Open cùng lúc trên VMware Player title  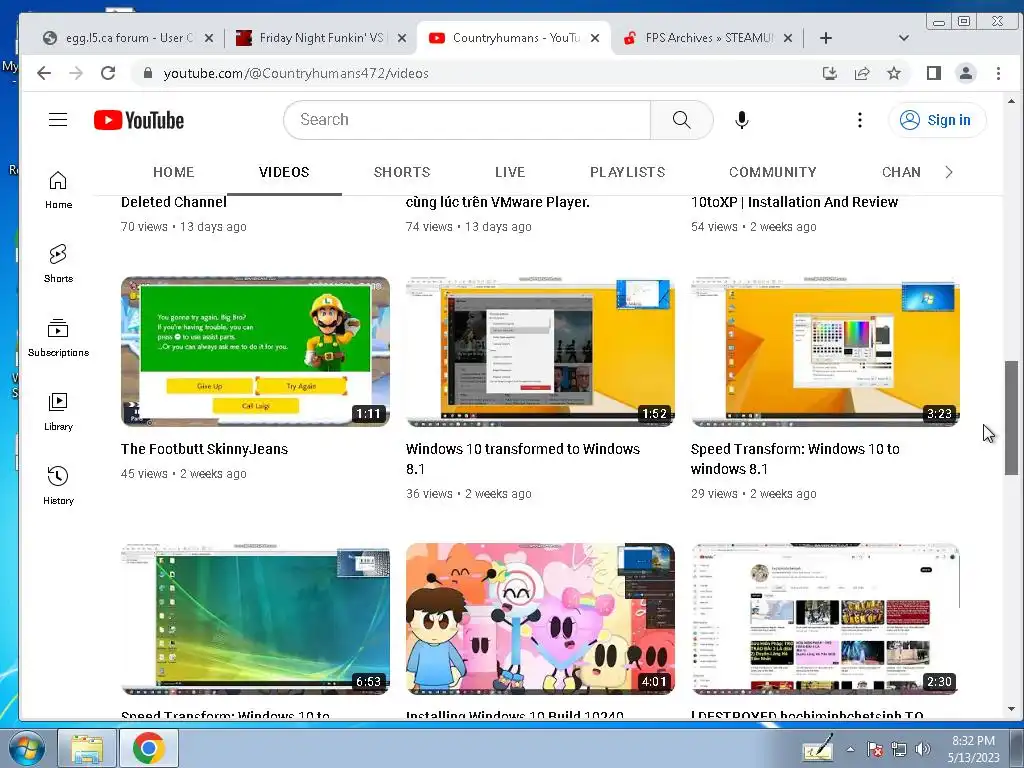498,202
